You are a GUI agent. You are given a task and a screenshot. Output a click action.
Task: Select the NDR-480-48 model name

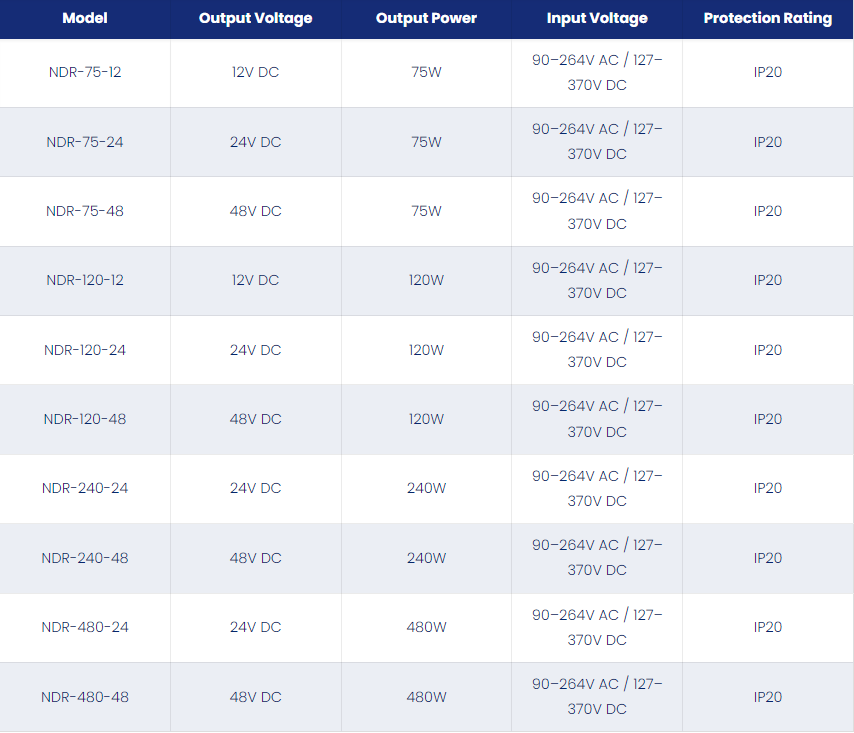click(x=85, y=697)
